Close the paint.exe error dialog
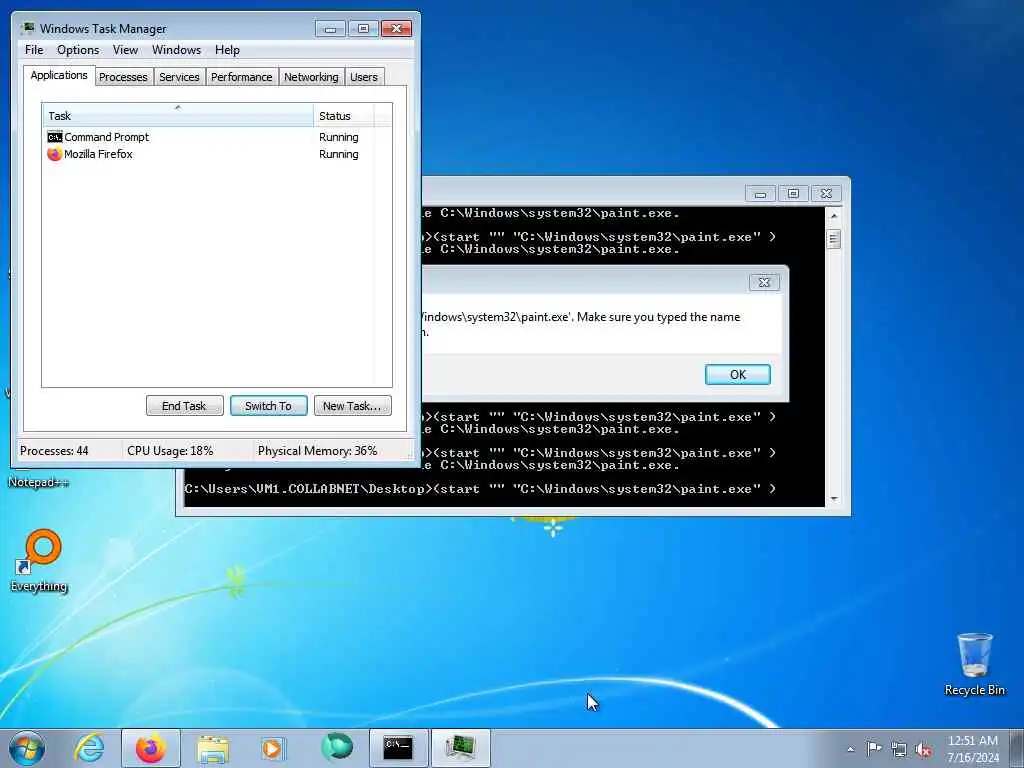 click(764, 282)
